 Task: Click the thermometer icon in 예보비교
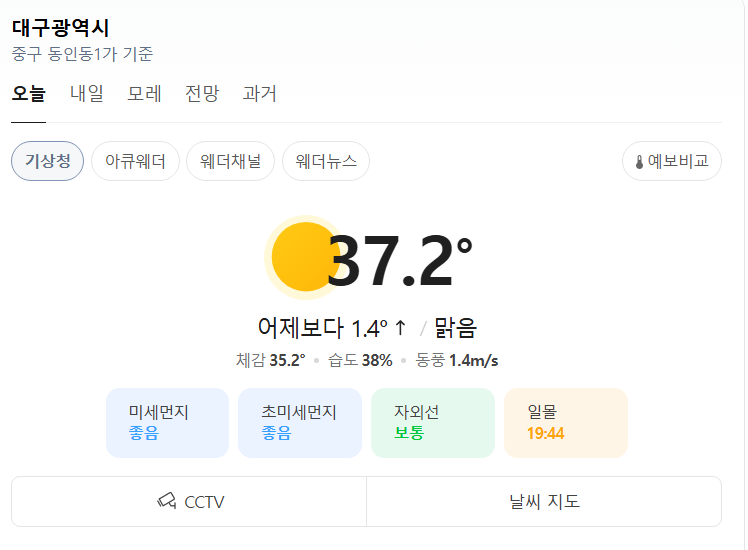point(639,162)
